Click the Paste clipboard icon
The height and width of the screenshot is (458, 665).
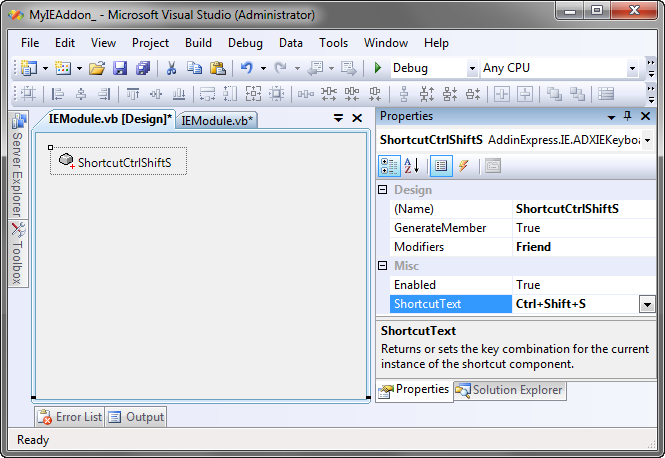(218, 68)
